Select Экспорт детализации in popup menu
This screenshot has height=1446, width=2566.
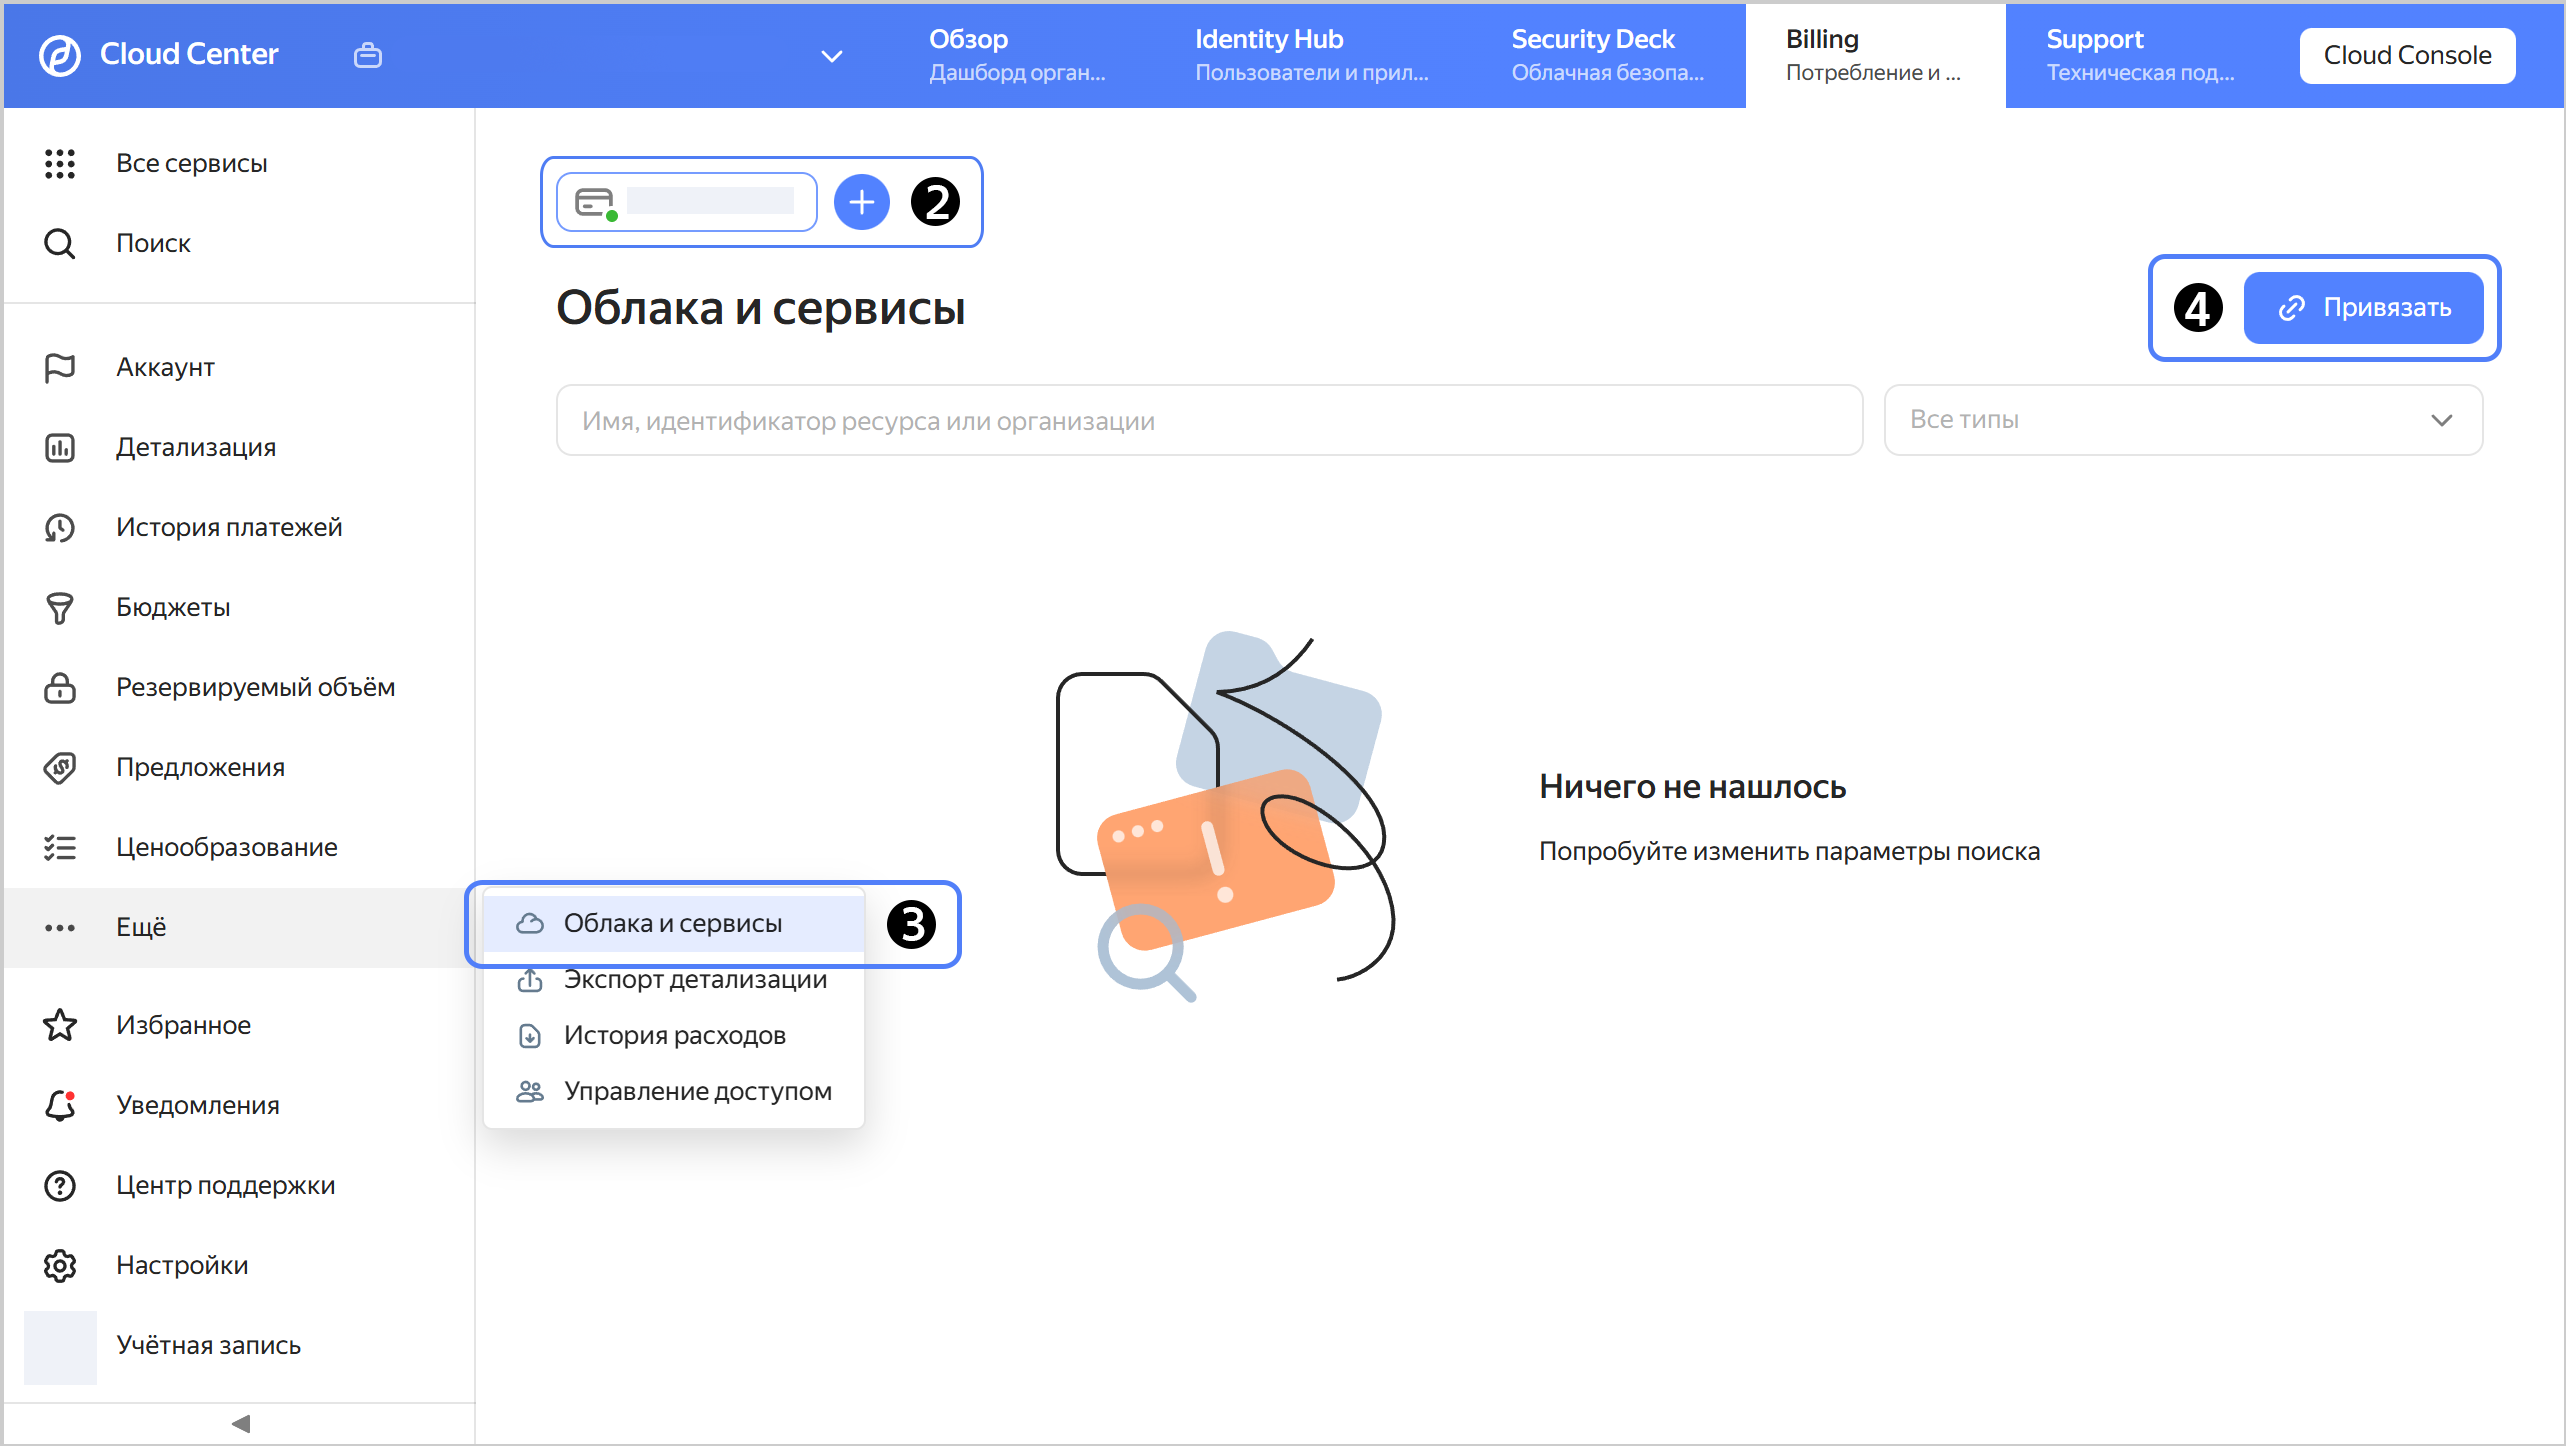click(695, 980)
